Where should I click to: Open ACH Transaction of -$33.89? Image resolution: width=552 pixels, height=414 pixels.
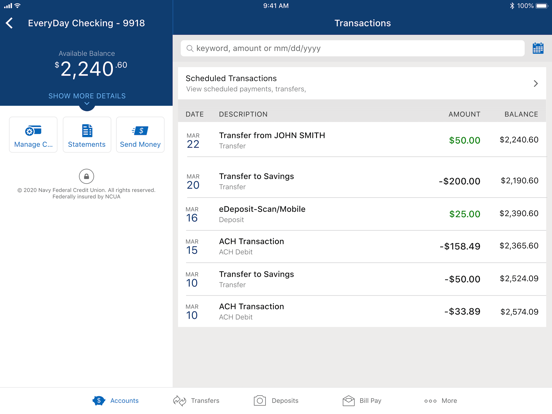point(362,312)
